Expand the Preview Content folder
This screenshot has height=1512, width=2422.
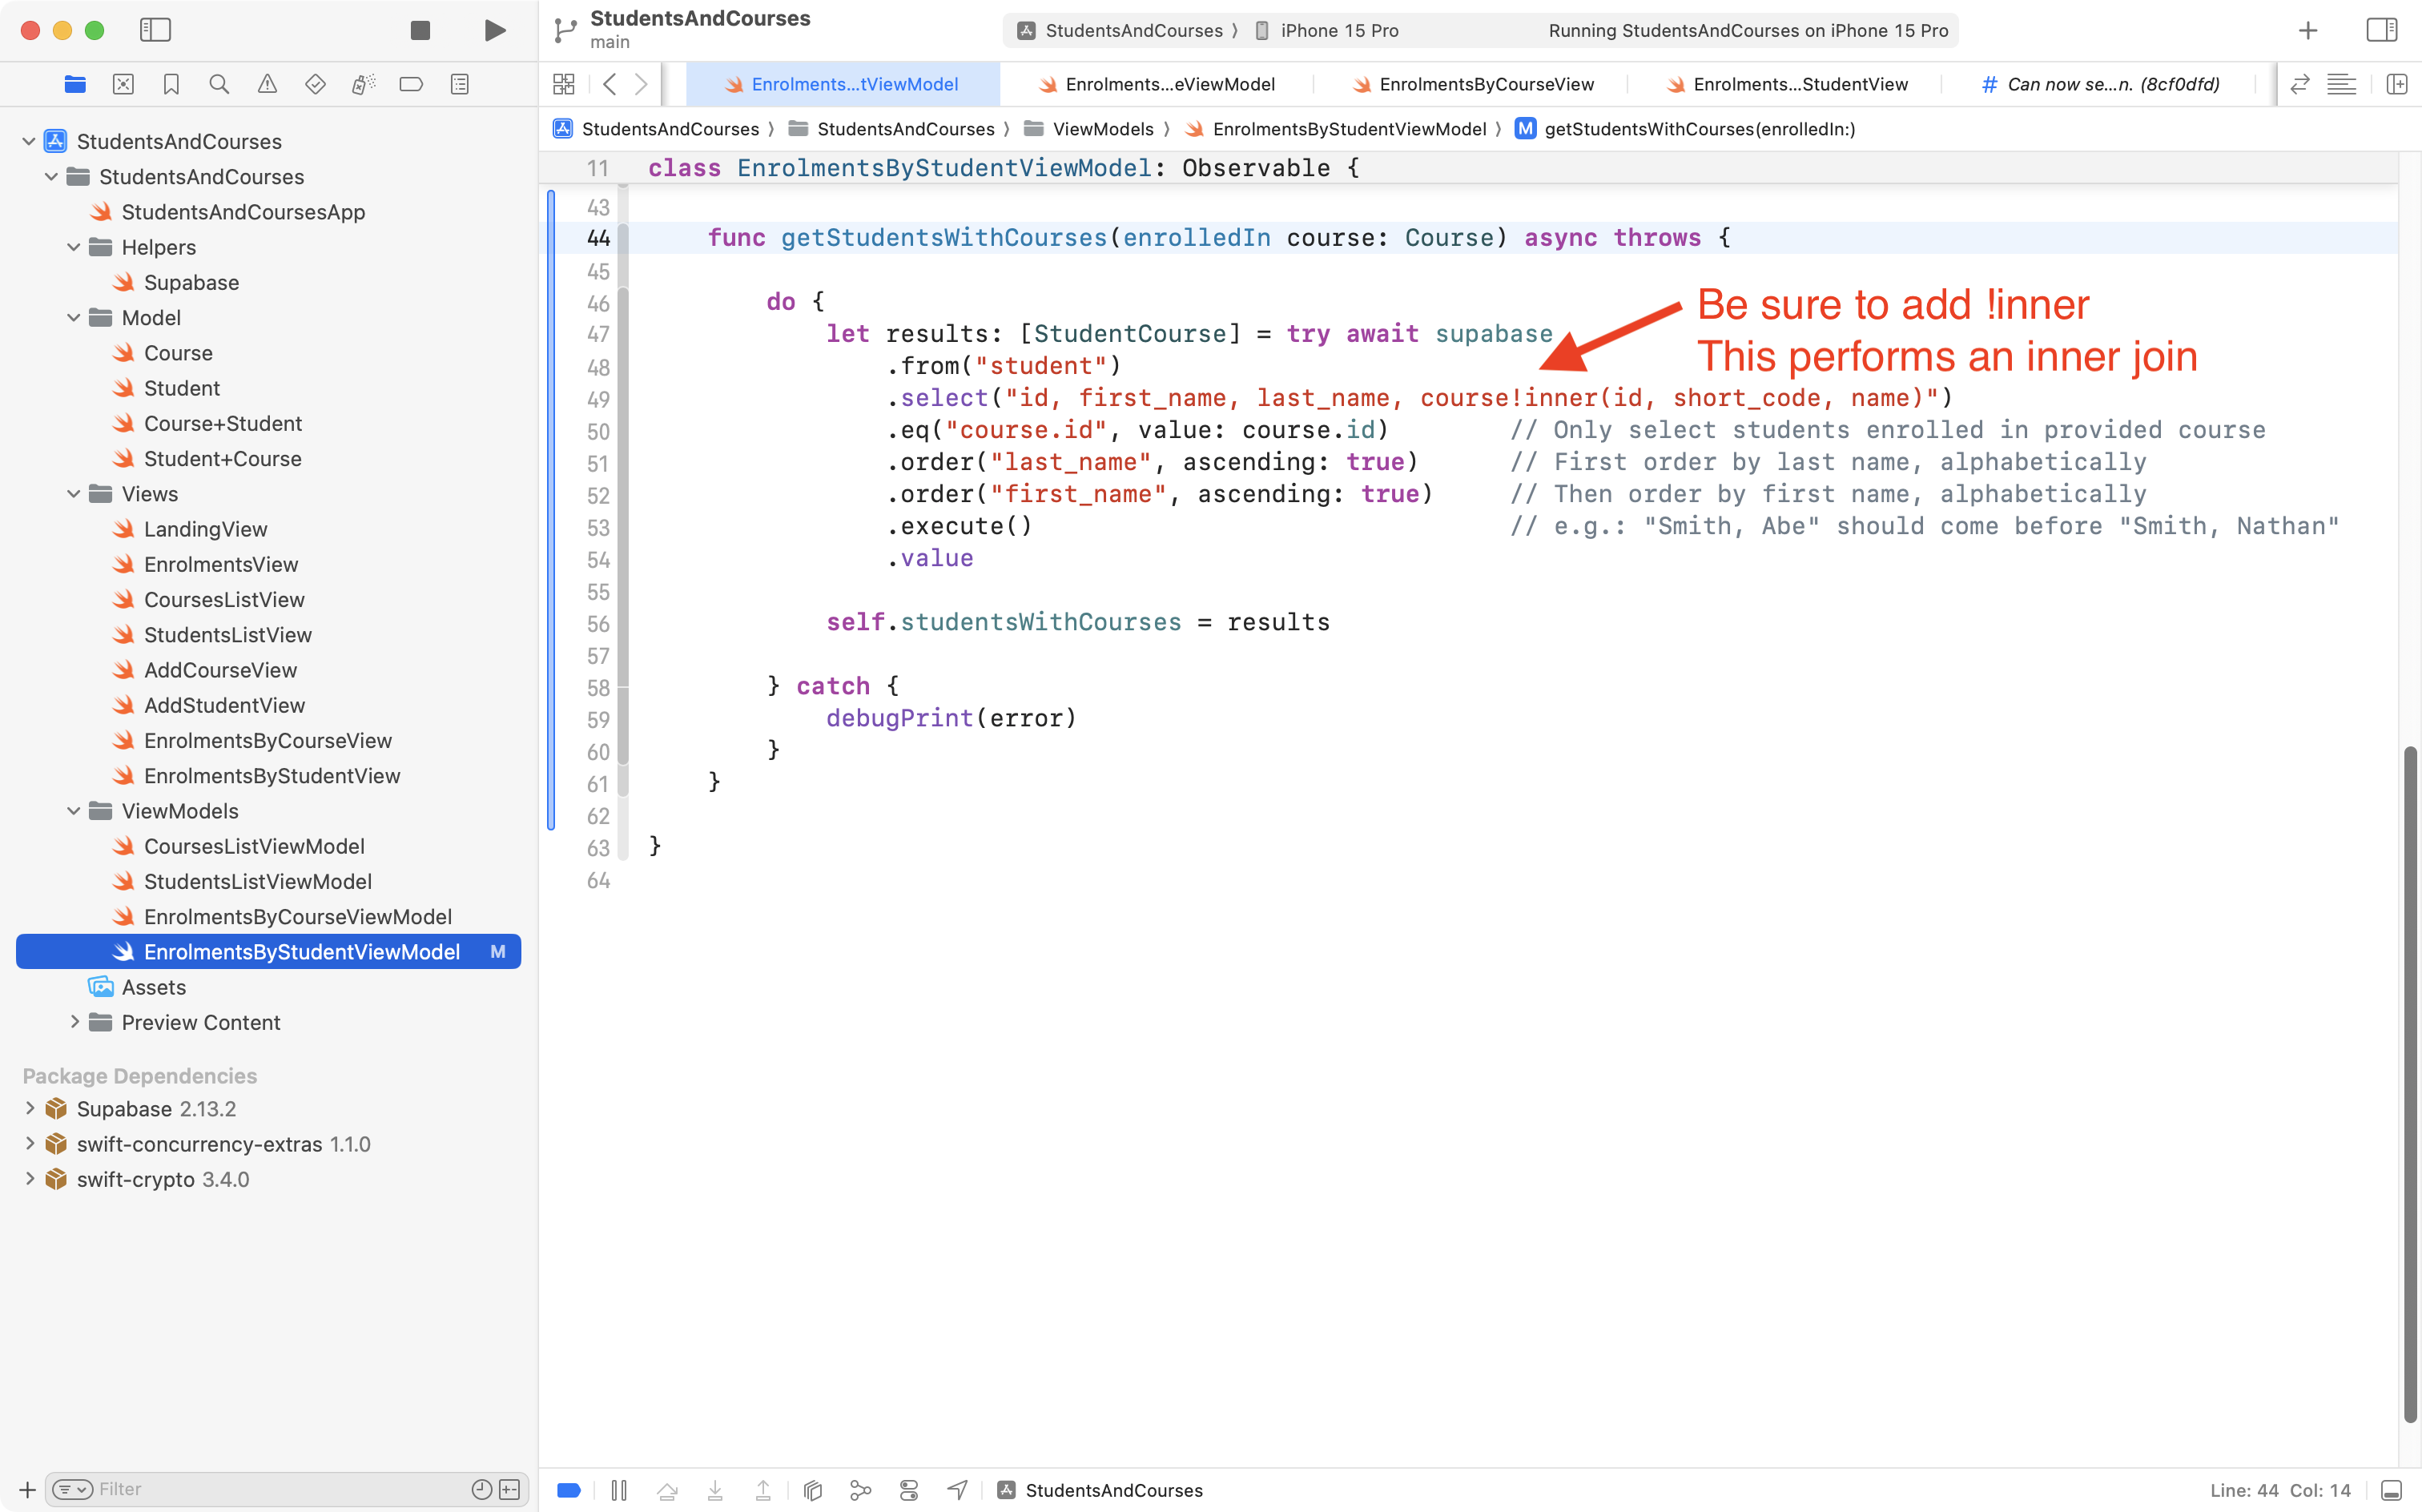pos(74,1022)
